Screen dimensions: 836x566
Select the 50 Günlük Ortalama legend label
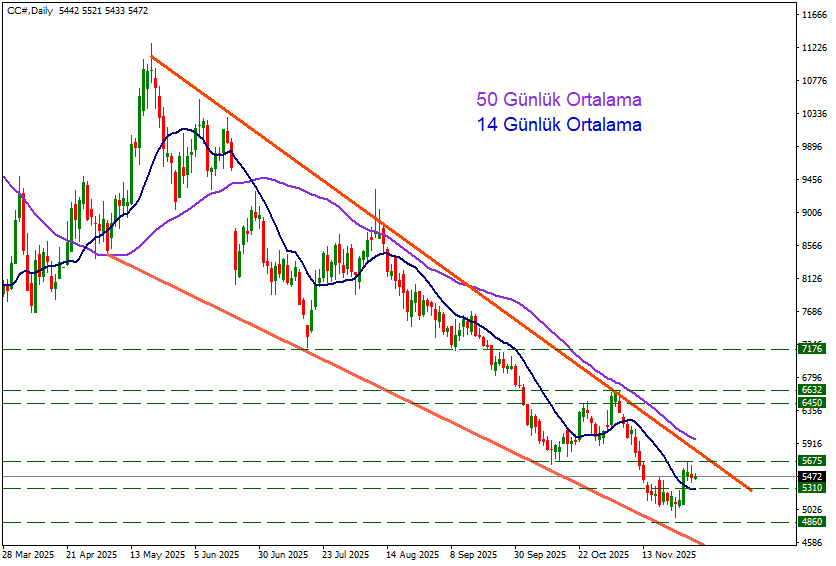(558, 100)
